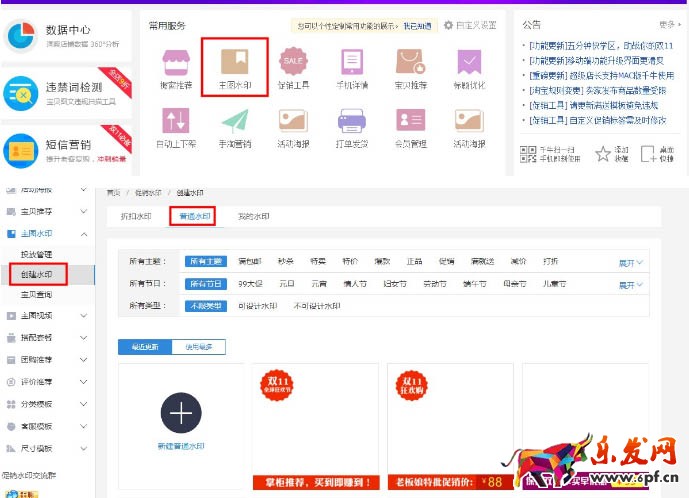Click the 宝贝推荐 shopping bag icon

point(411,62)
